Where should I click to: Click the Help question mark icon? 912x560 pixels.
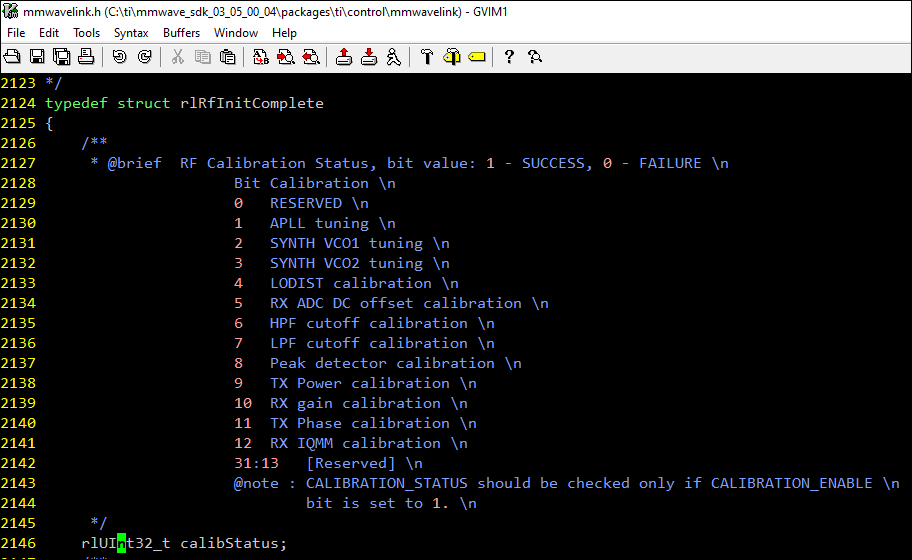click(x=510, y=56)
